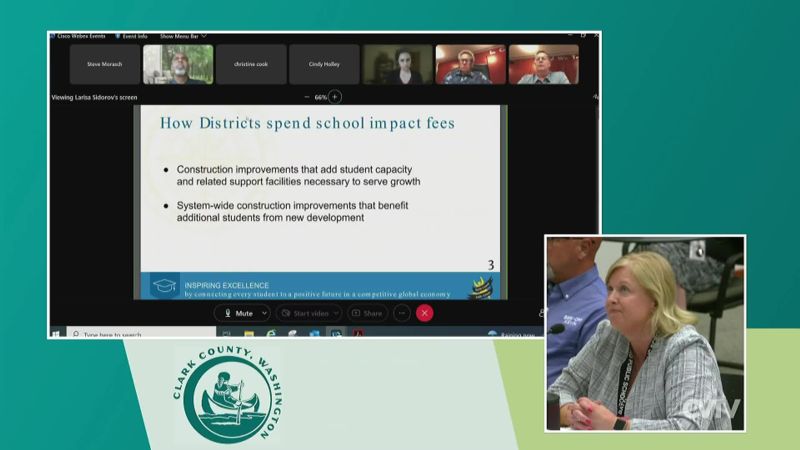Image resolution: width=800 pixels, height=450 pixels.
Task: Click the Cisco Webex Events title
Action: (83, 36)
